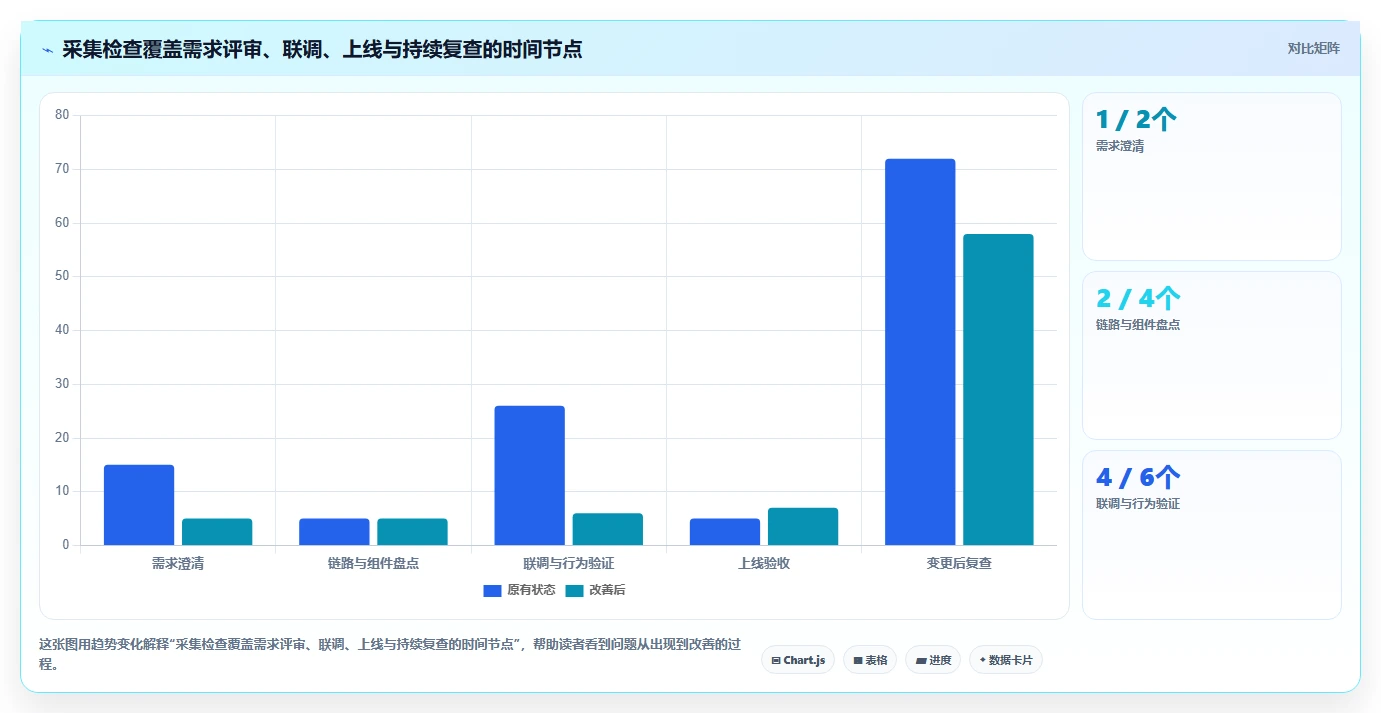The width and height of the screenshot is (1381, 713).
Task: Click the 链路与组件盘点 x-axis label
Action: click(373, 563)
